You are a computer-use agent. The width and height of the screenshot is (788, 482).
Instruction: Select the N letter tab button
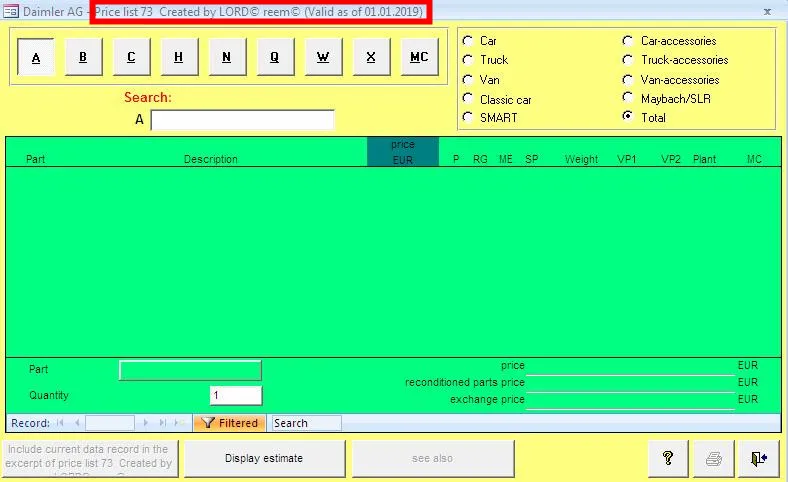(227, 57)
